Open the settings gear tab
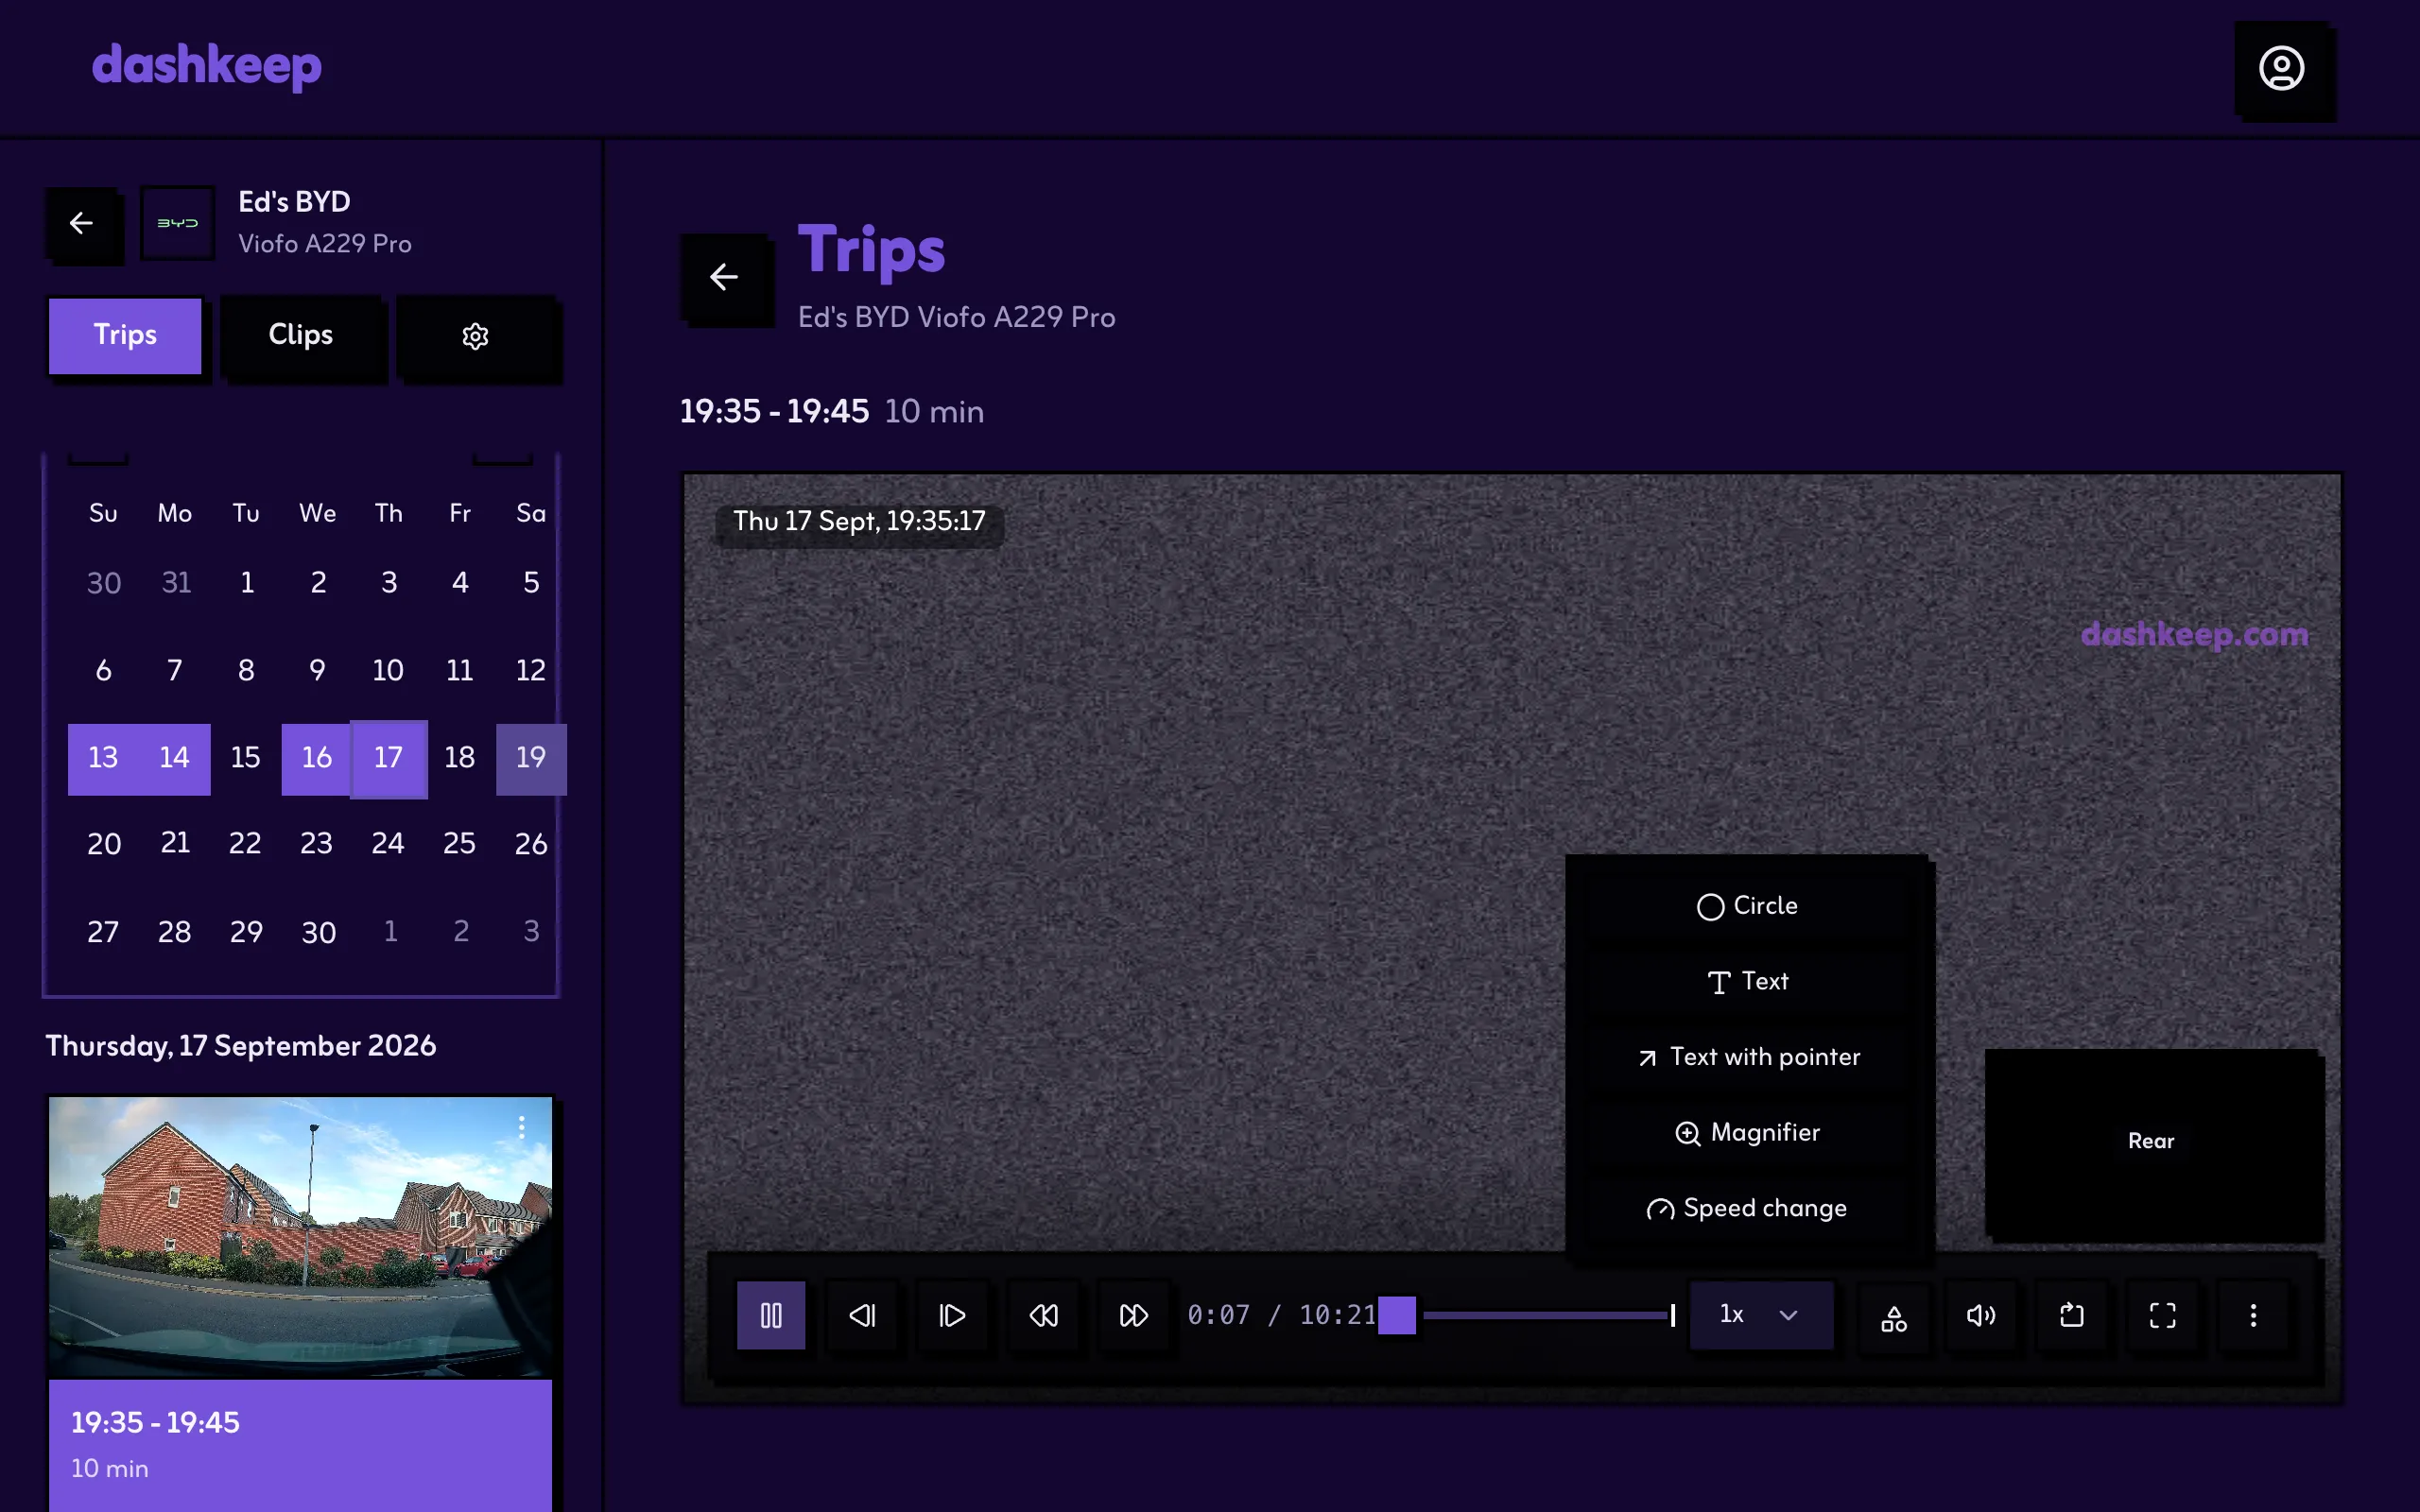This screenshot has width=2420, height=1512. (x=475, y=336)
